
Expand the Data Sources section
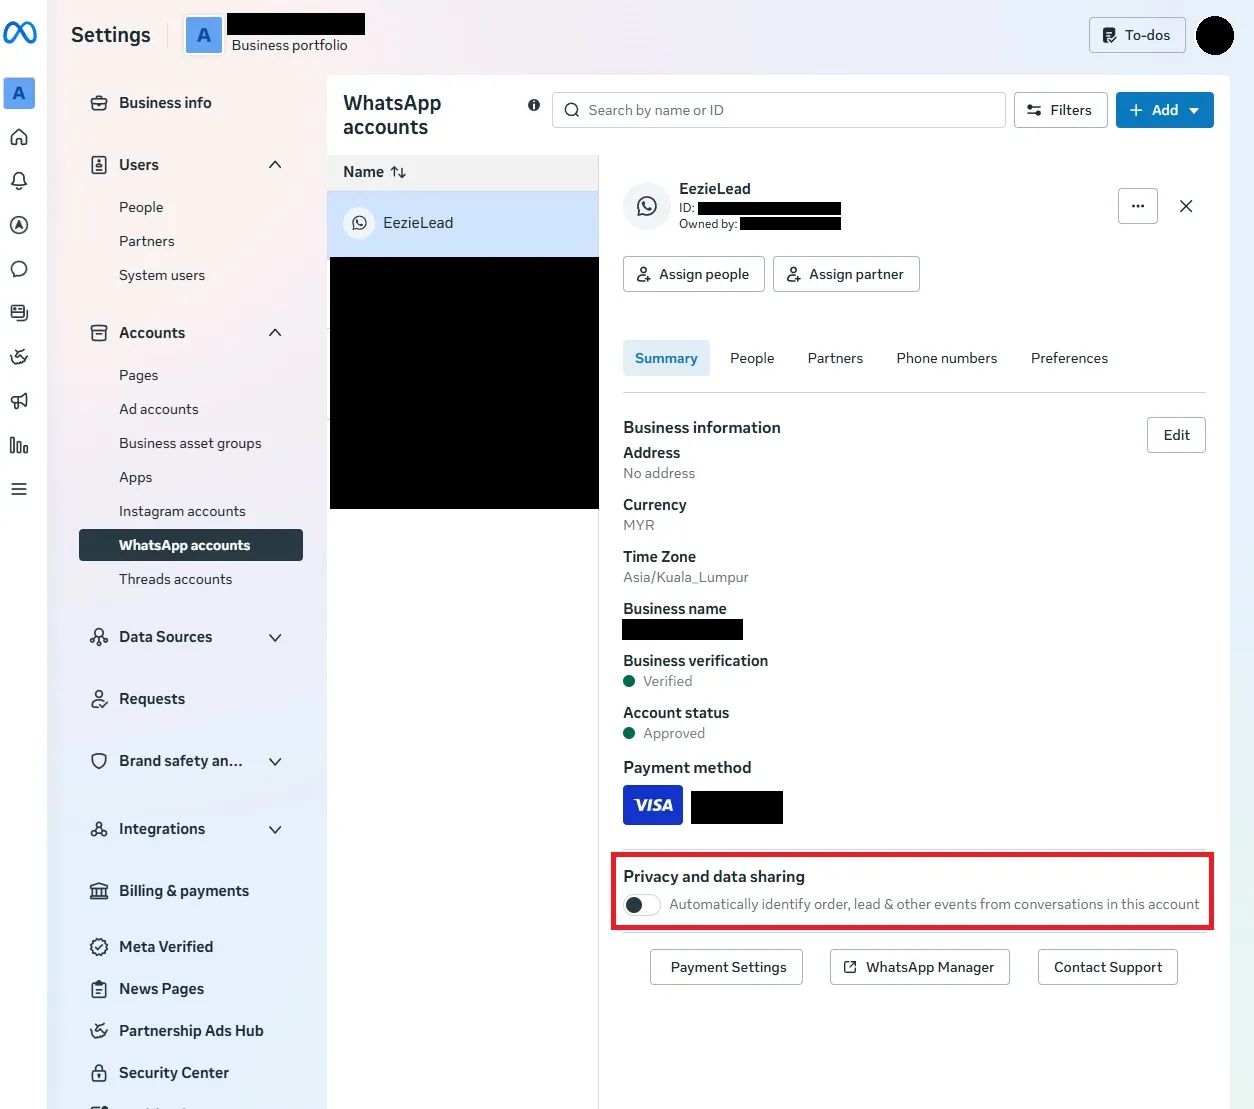pyautogui.click(x=275, y=637)
